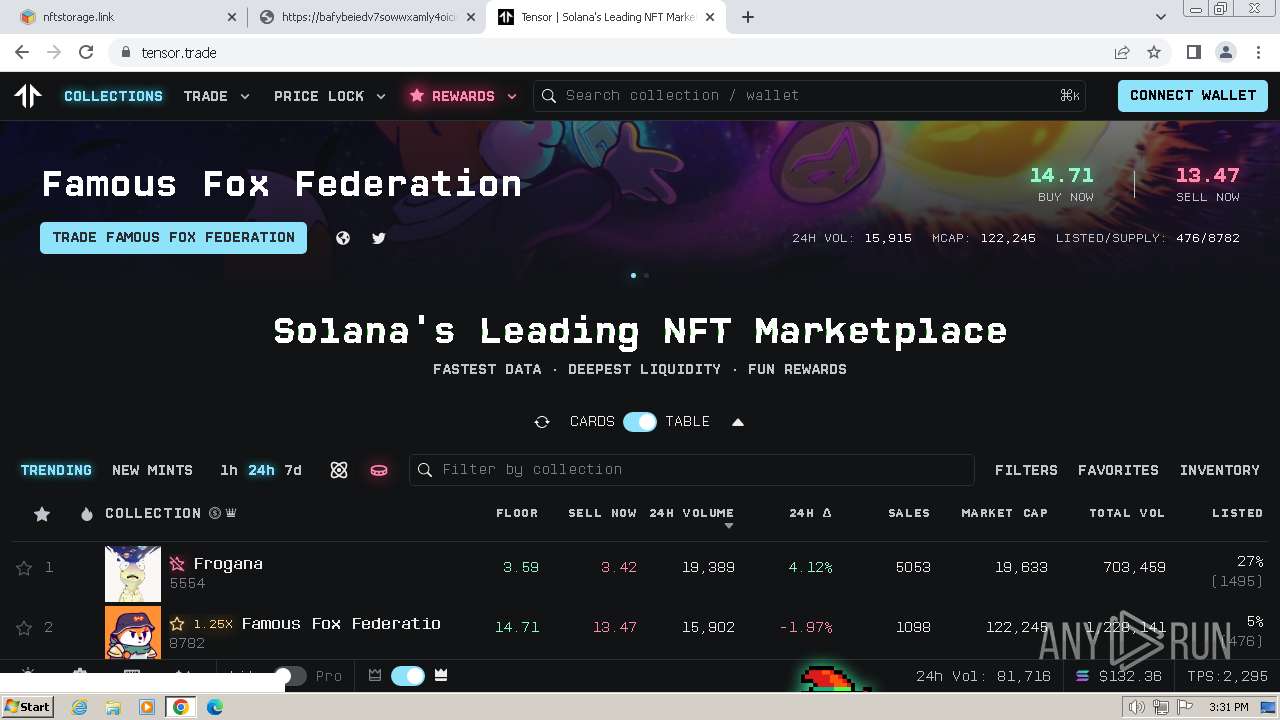
Task: Open the Famous Fox Federation collection row link
Action: pos(341,624)
